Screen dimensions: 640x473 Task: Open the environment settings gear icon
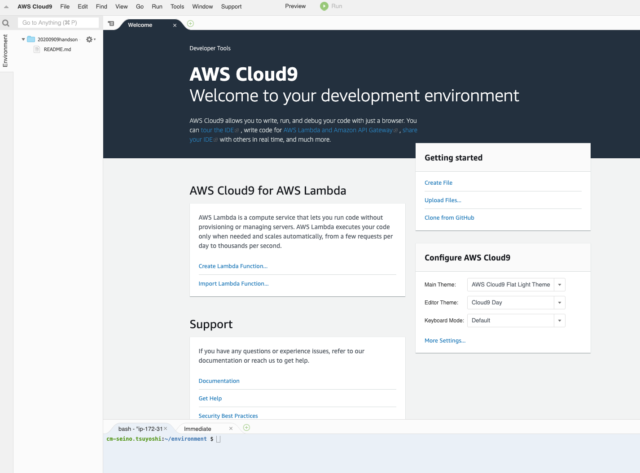coord(90,39)
